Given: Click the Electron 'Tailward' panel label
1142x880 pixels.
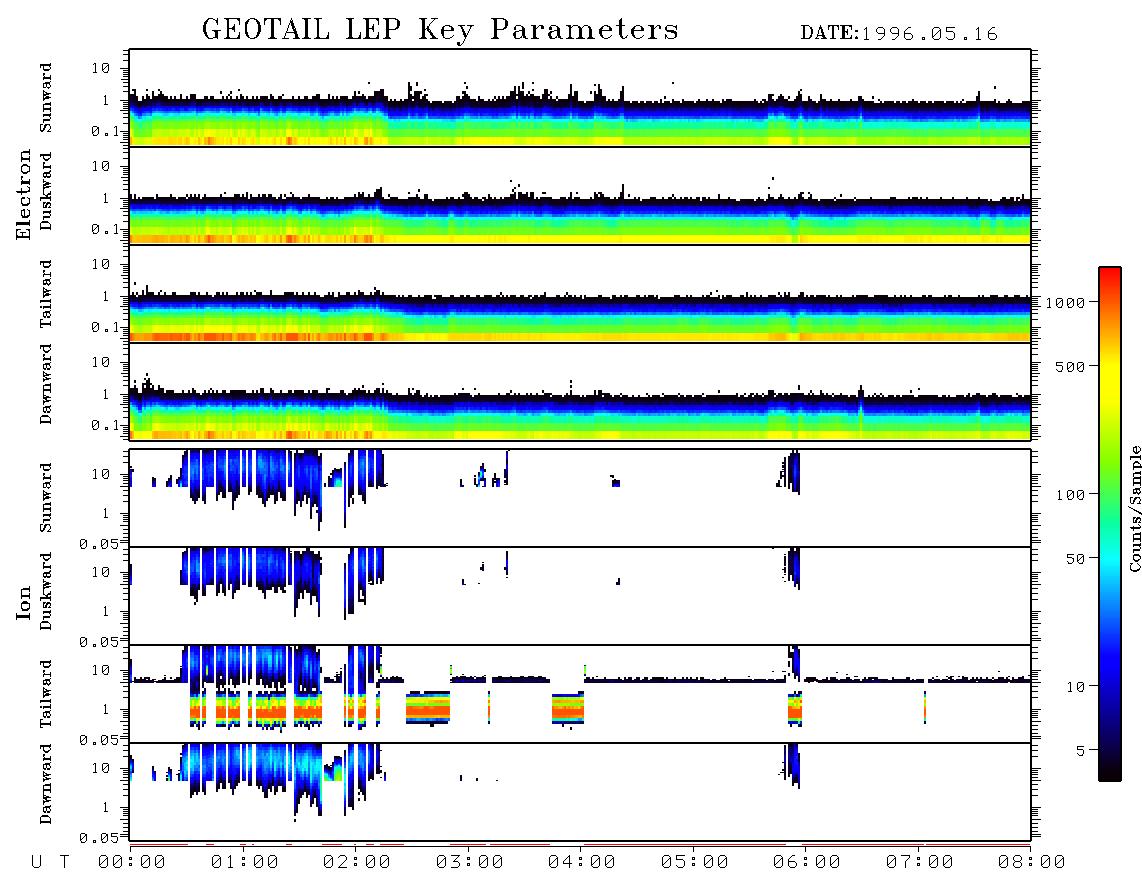Looking at the screenshot, I should tap(45, 294).
